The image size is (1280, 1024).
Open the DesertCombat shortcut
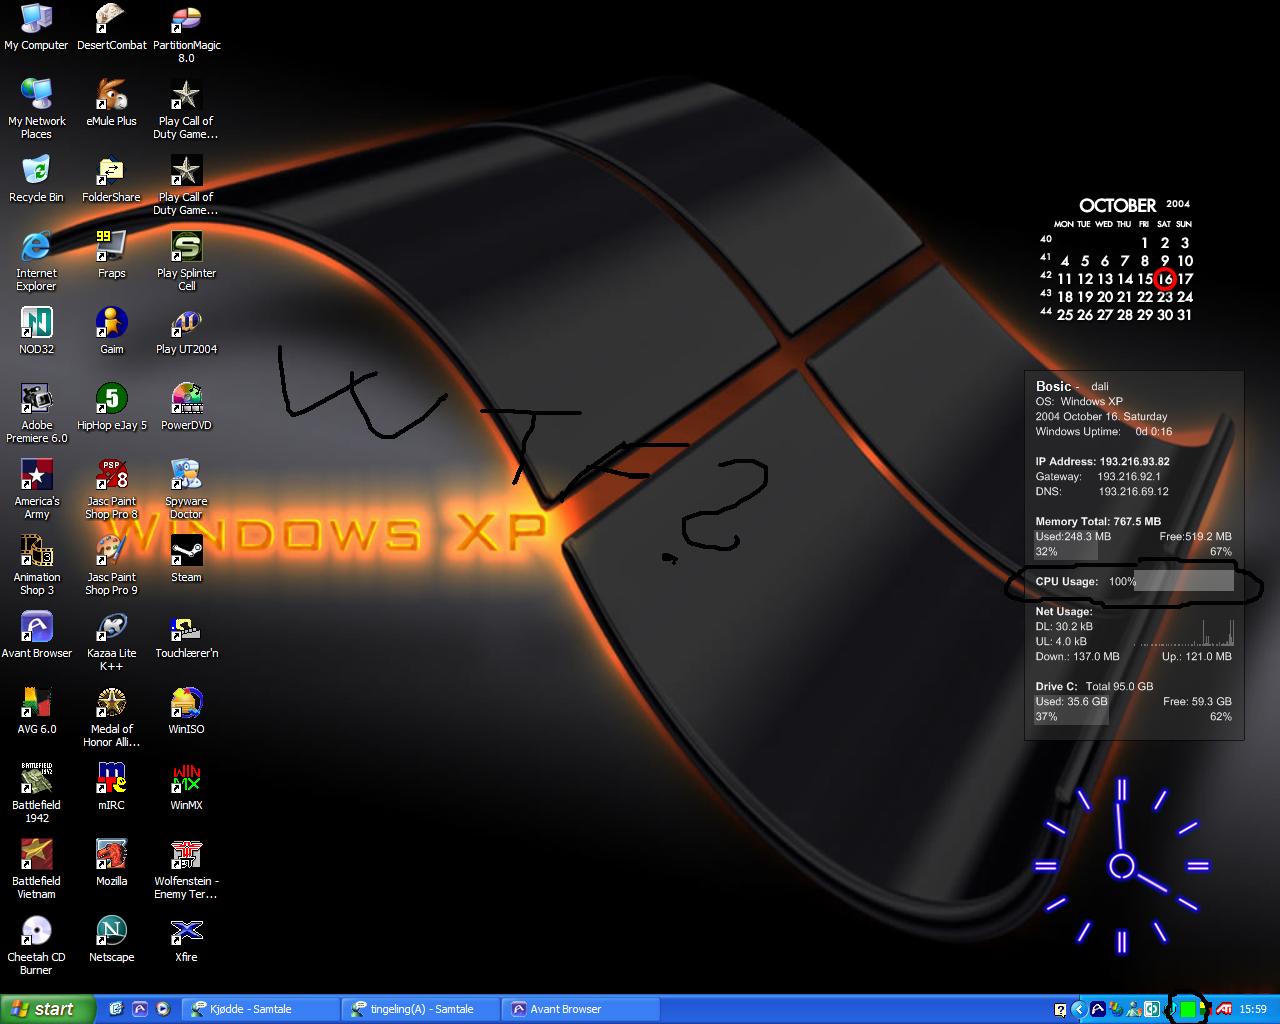click(111, 27)
